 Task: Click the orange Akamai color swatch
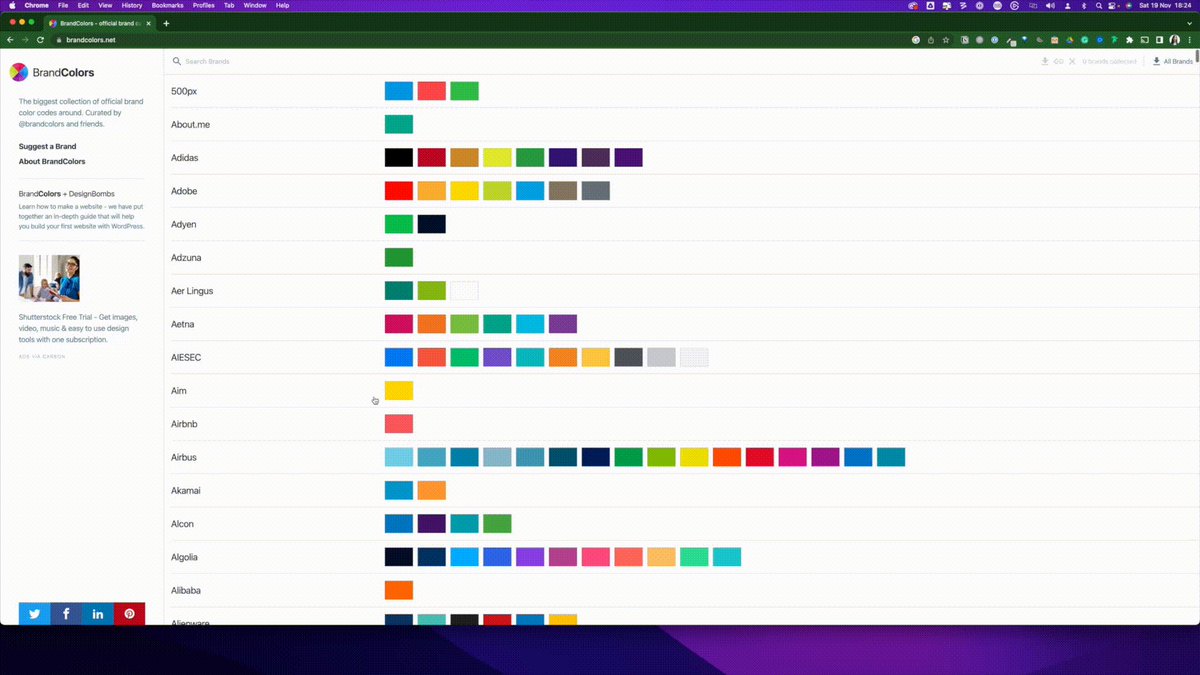tap(432, 490)
